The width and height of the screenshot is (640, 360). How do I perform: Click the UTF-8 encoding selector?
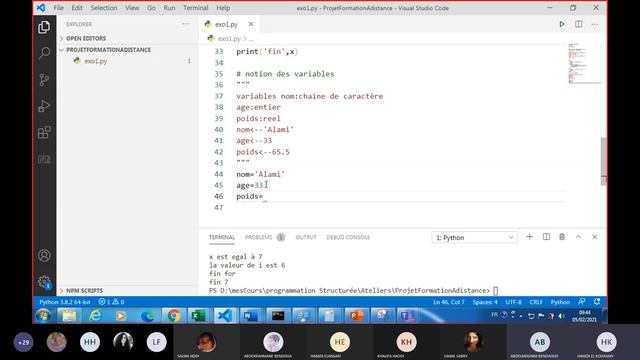(513, 302)
